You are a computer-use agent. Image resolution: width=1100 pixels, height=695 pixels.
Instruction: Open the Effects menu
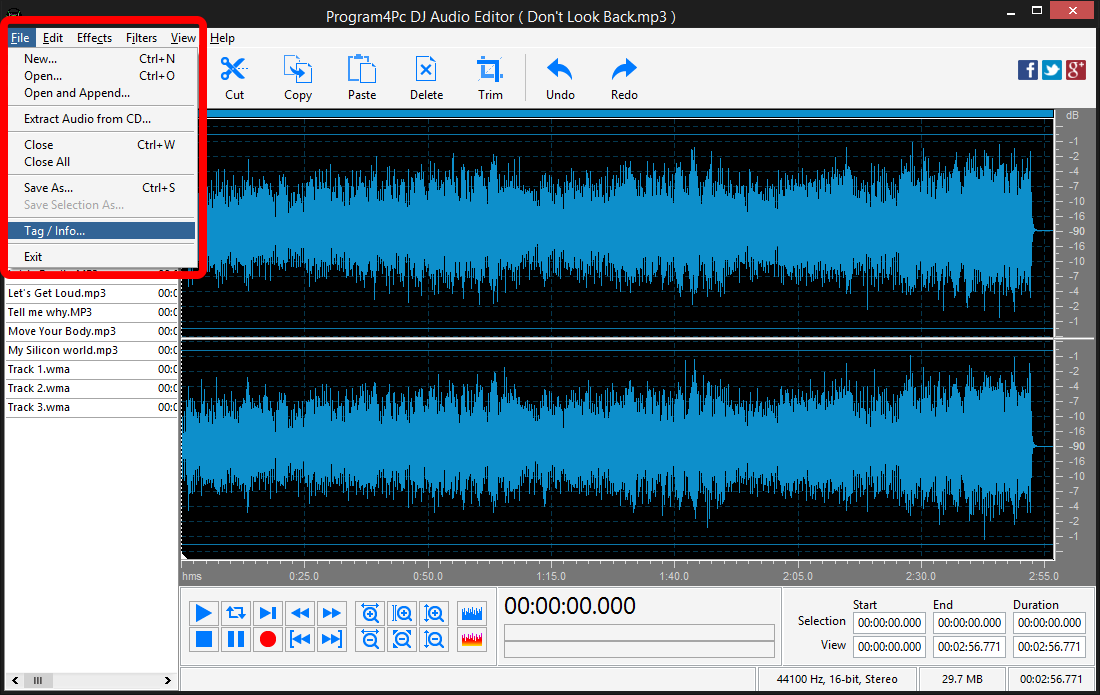[94, 37]
